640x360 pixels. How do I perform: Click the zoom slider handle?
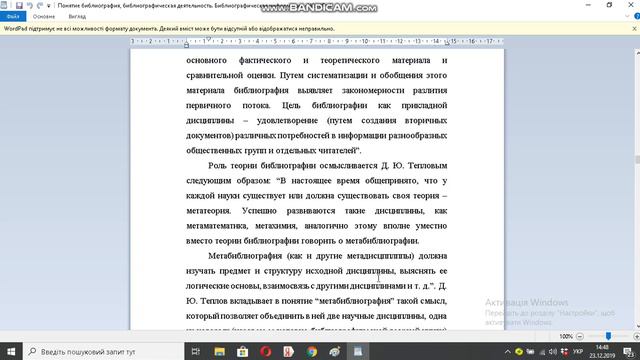pyautogui.click(x=608, y=336)
